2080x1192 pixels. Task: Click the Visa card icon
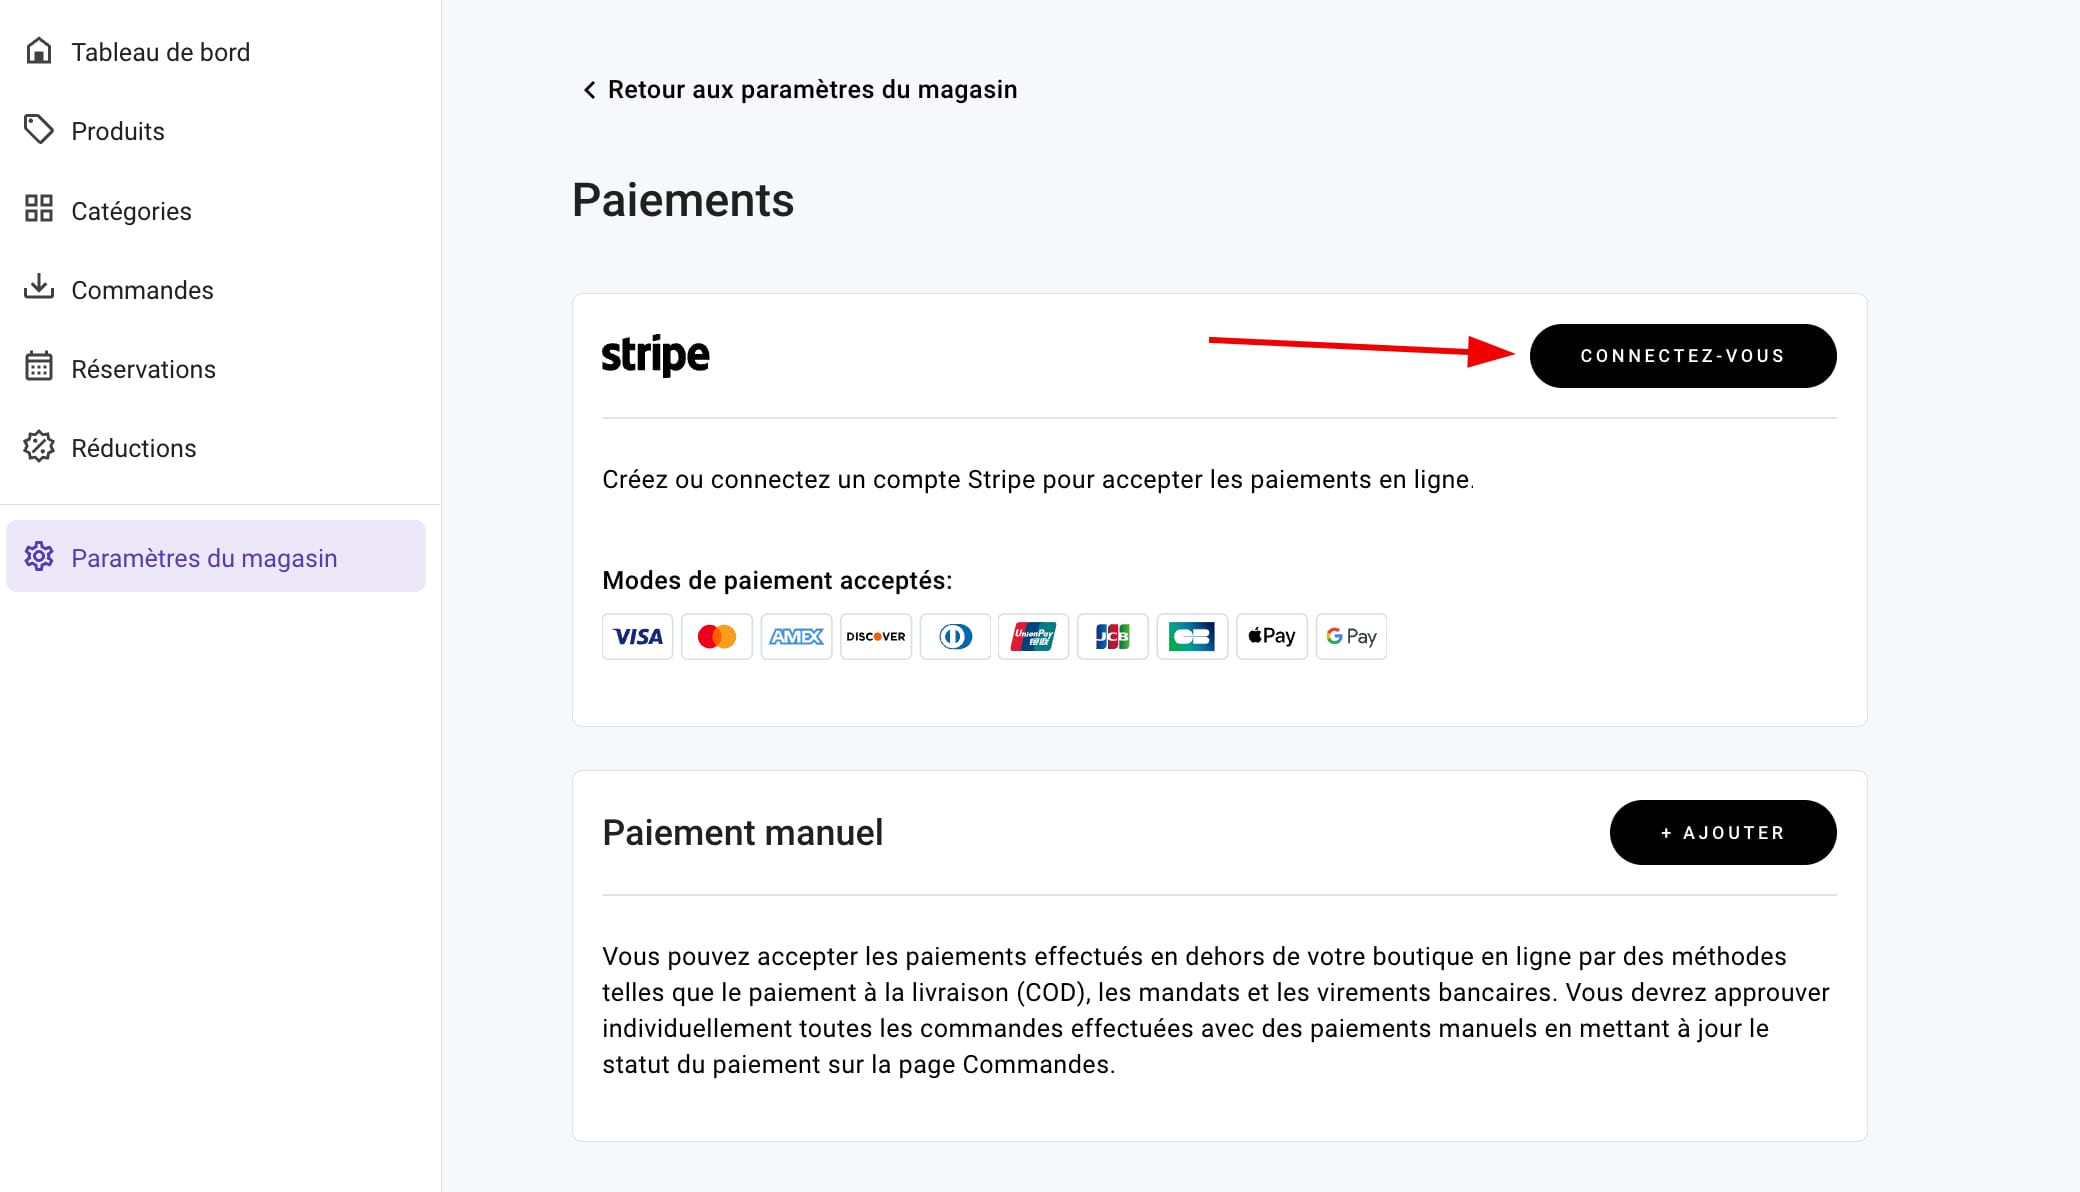[637, 637]
